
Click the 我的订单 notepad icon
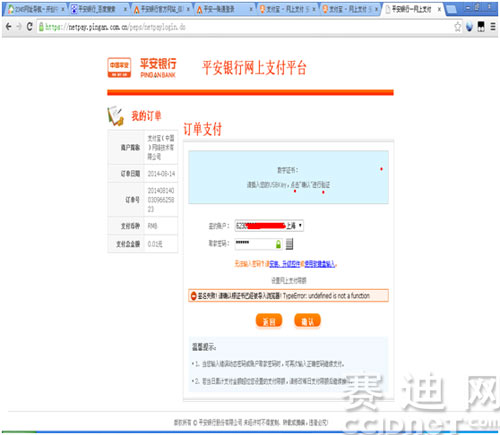coord(115,116)
